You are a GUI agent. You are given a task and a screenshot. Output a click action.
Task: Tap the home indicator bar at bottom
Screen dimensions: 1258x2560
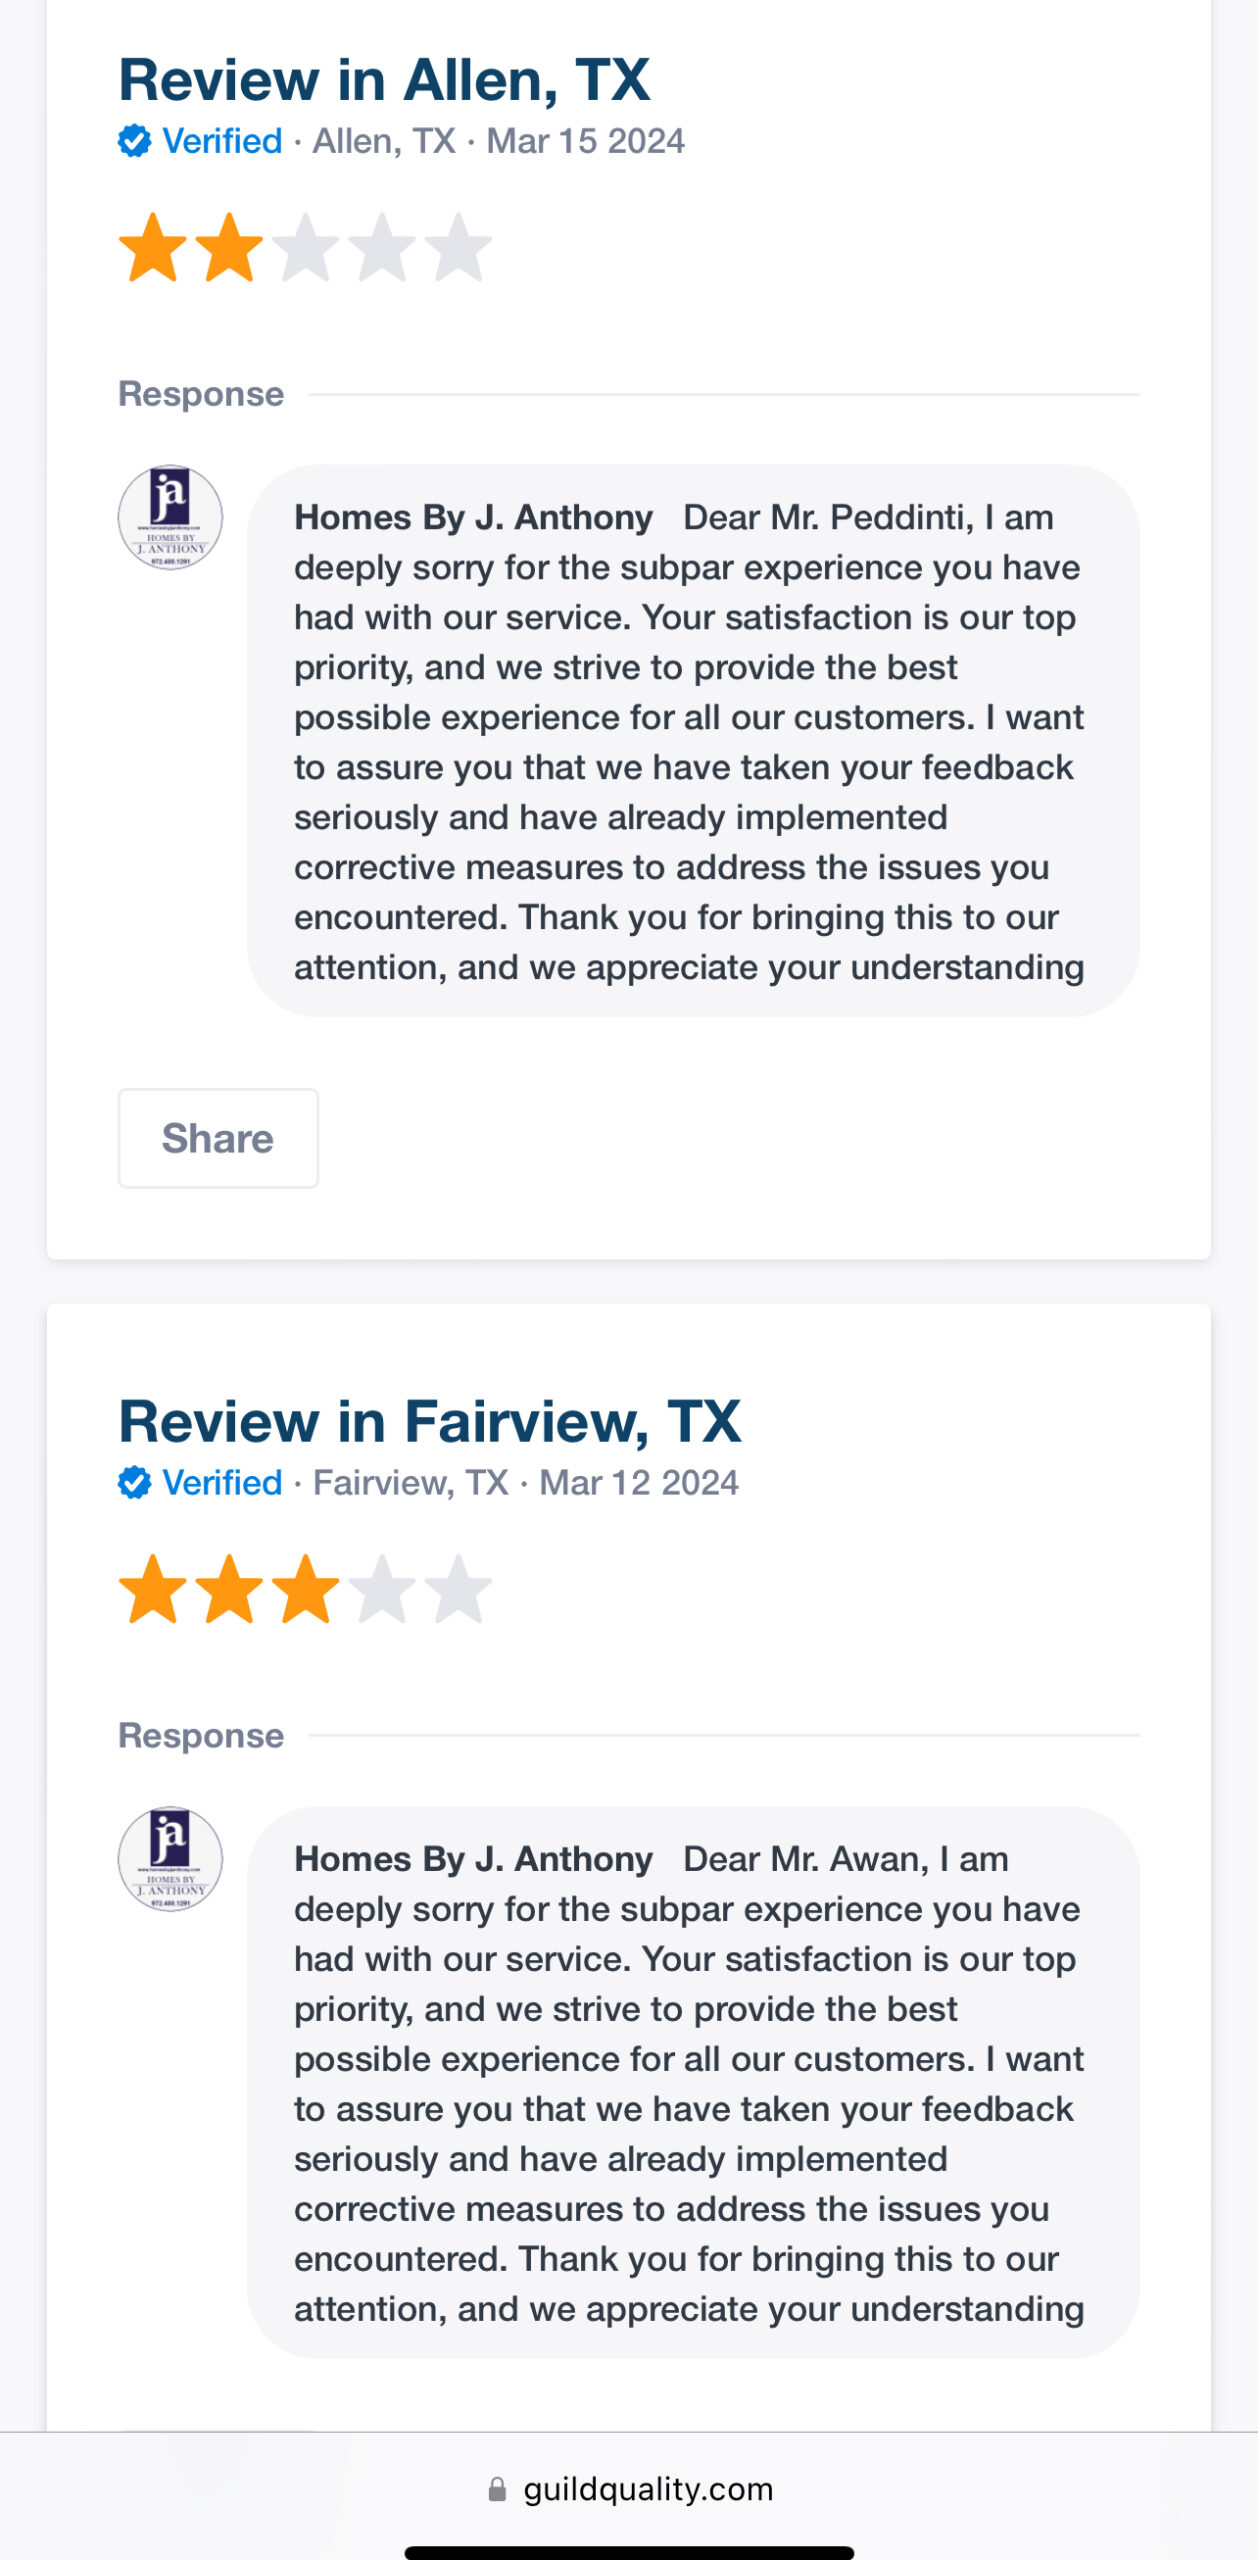coord(629,2552)
